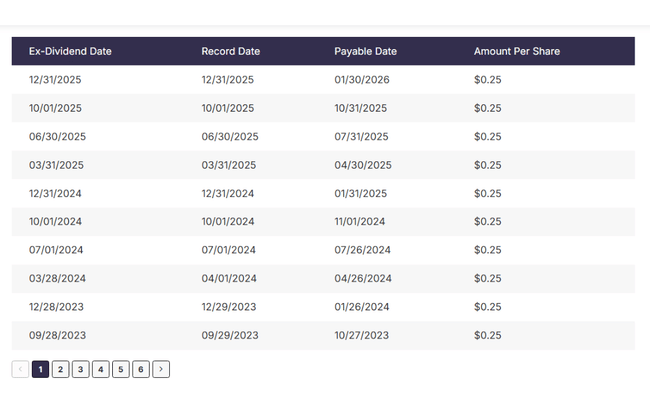Select record date 06/30/2025 cell
The image size is (650, 411).
pyautogui.click(x=230, y=137)
